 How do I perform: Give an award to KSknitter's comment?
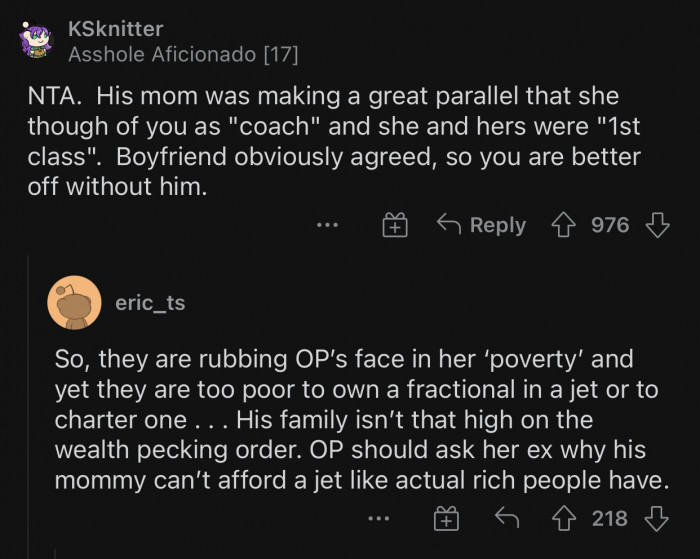pyautogui.click(x=396, y=226)
